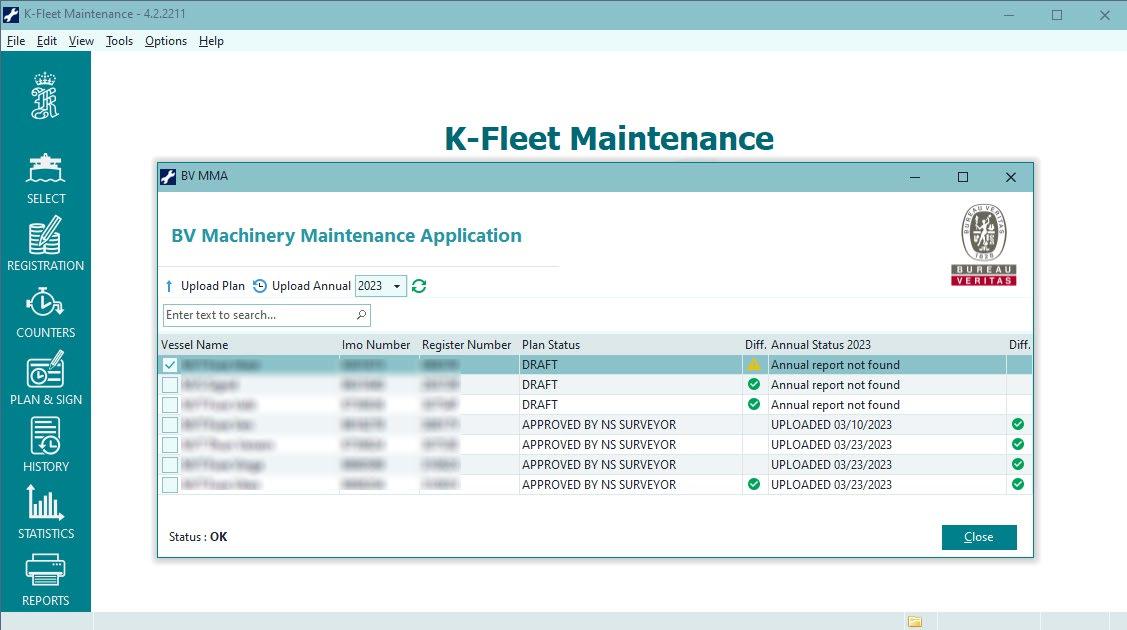Open the COUNTERS sidebar icon

[x=45, y=312]
